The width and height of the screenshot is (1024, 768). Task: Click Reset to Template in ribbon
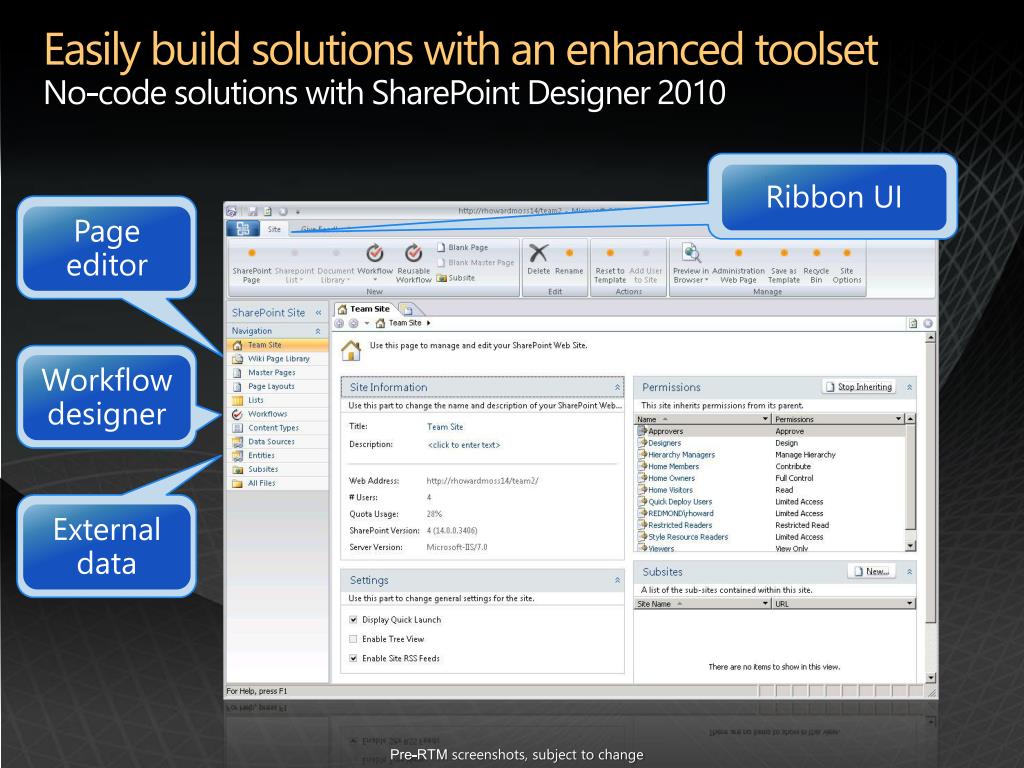coord(610,265)
